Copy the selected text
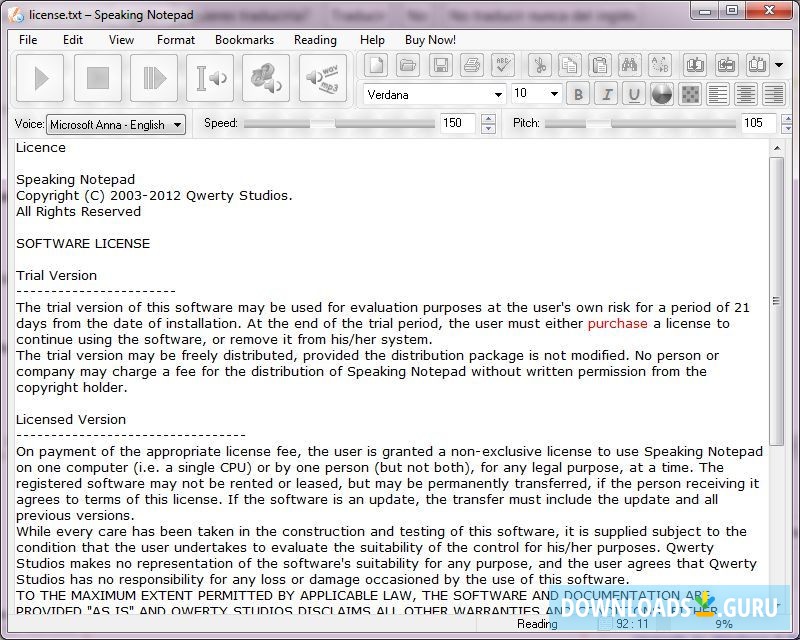 569,65
